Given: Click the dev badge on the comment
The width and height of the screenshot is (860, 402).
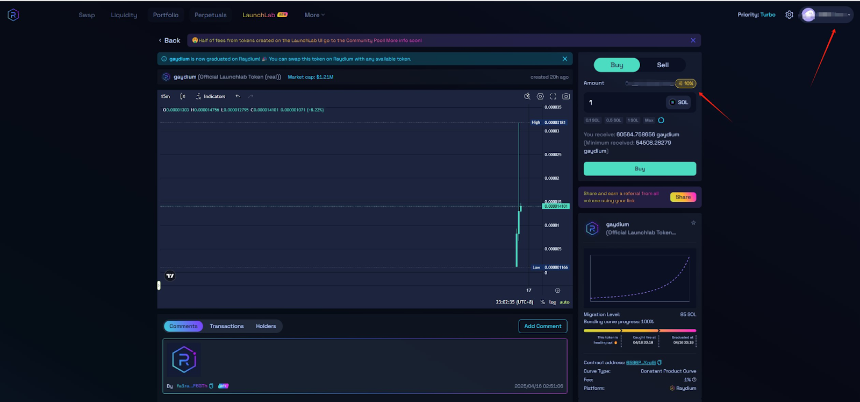Looking at the screenshot, I should tap(223, 386).
